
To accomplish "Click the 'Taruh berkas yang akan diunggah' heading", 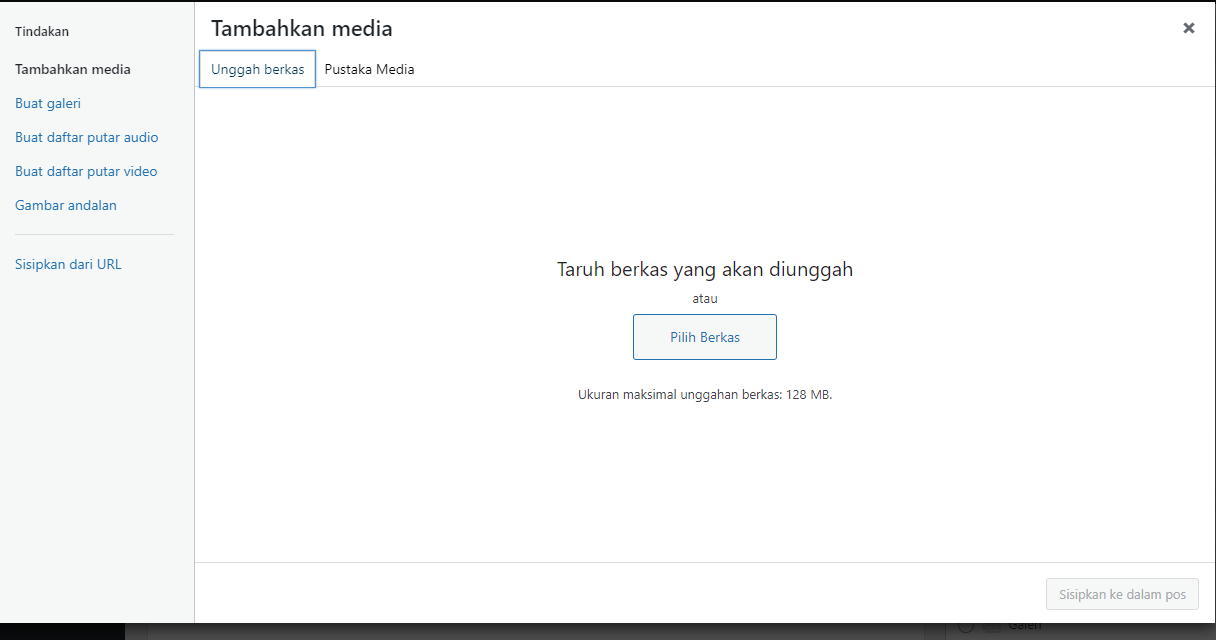I will point(704,269).
